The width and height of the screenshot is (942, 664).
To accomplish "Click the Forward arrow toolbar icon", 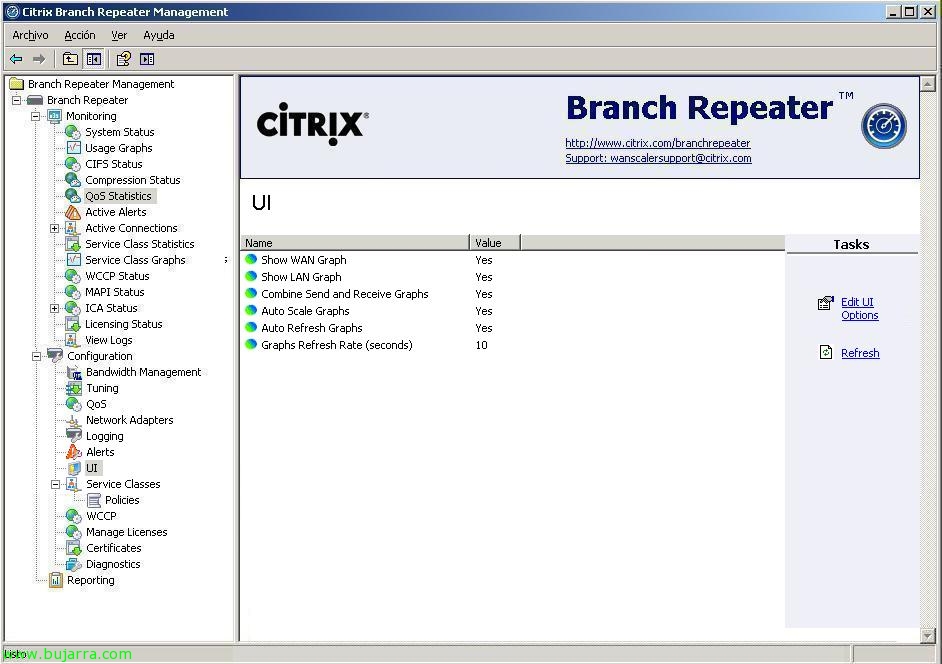I will (39, 59).
